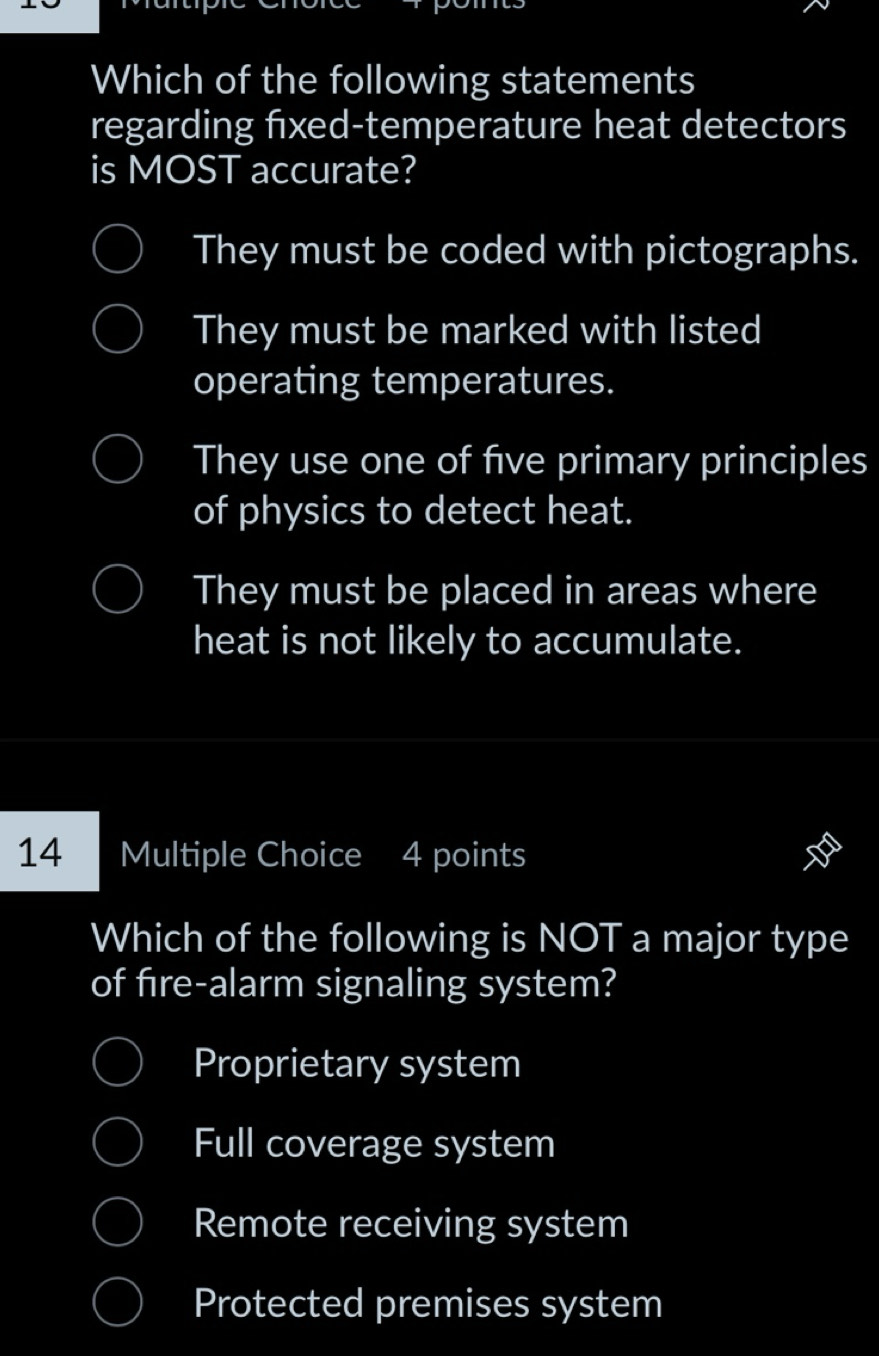The height and width of the screenshot is (1356, 879).
Task: Click the fire-alarm signaling system question text
Action: (470, 961)
